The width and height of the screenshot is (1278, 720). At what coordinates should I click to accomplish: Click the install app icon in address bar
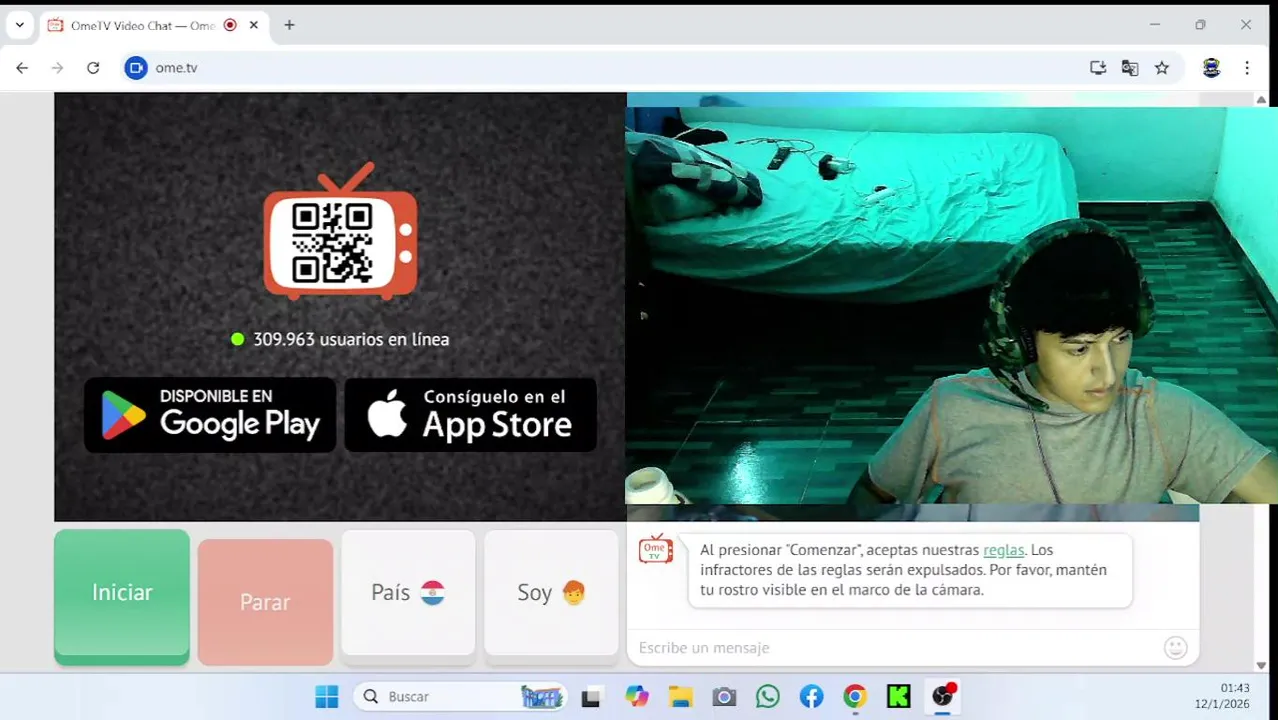tap(1098, 68)
